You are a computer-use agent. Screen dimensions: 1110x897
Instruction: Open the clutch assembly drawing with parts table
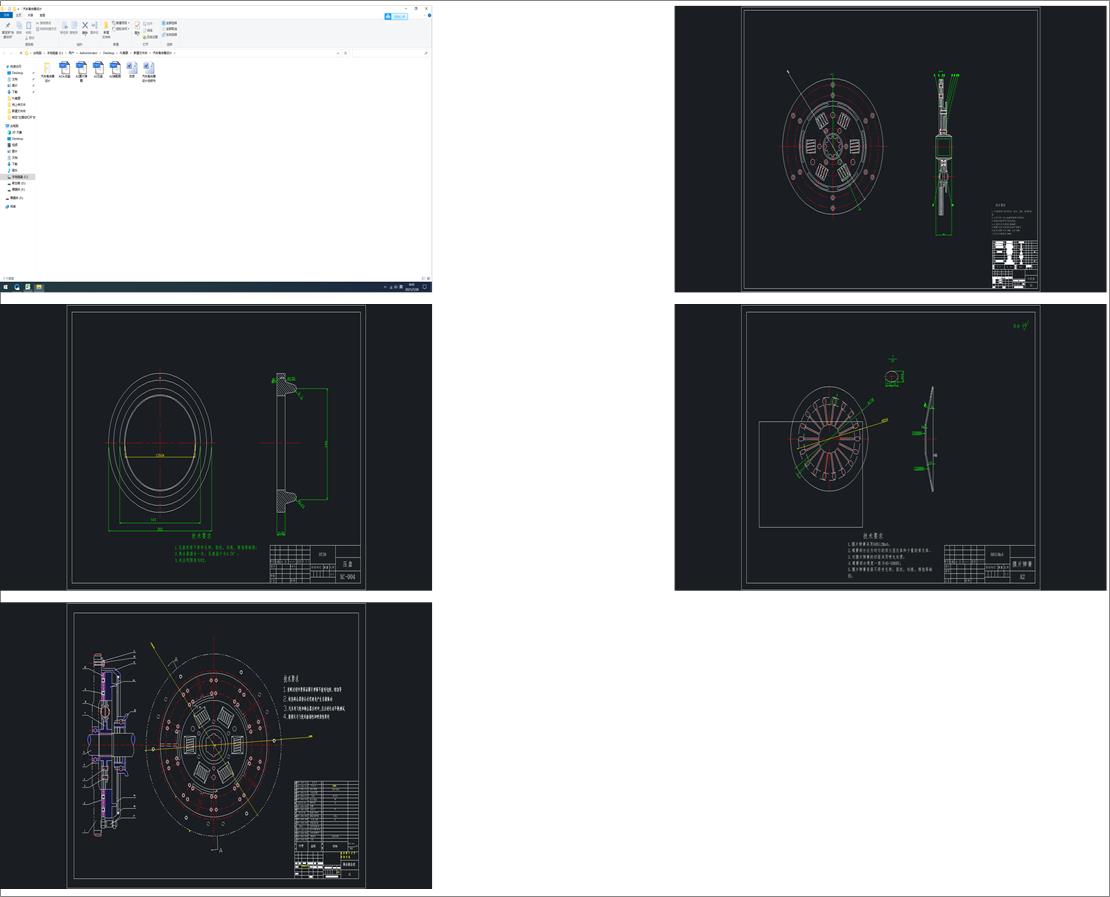(x=216, y=745)
